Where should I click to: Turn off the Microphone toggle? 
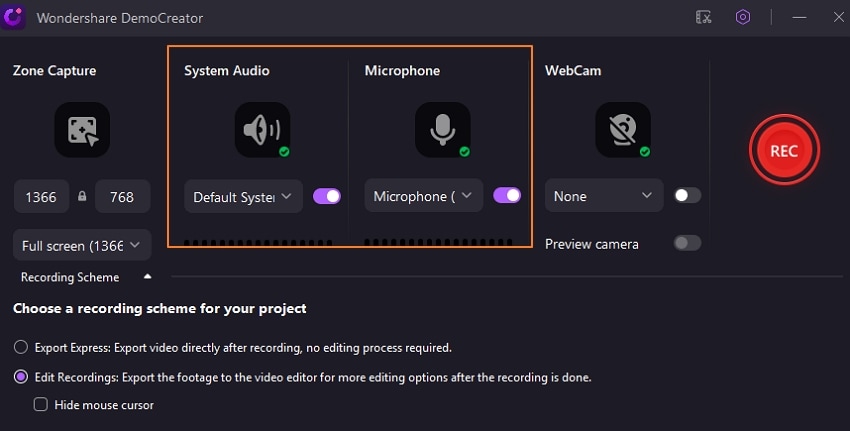point(507,196)
